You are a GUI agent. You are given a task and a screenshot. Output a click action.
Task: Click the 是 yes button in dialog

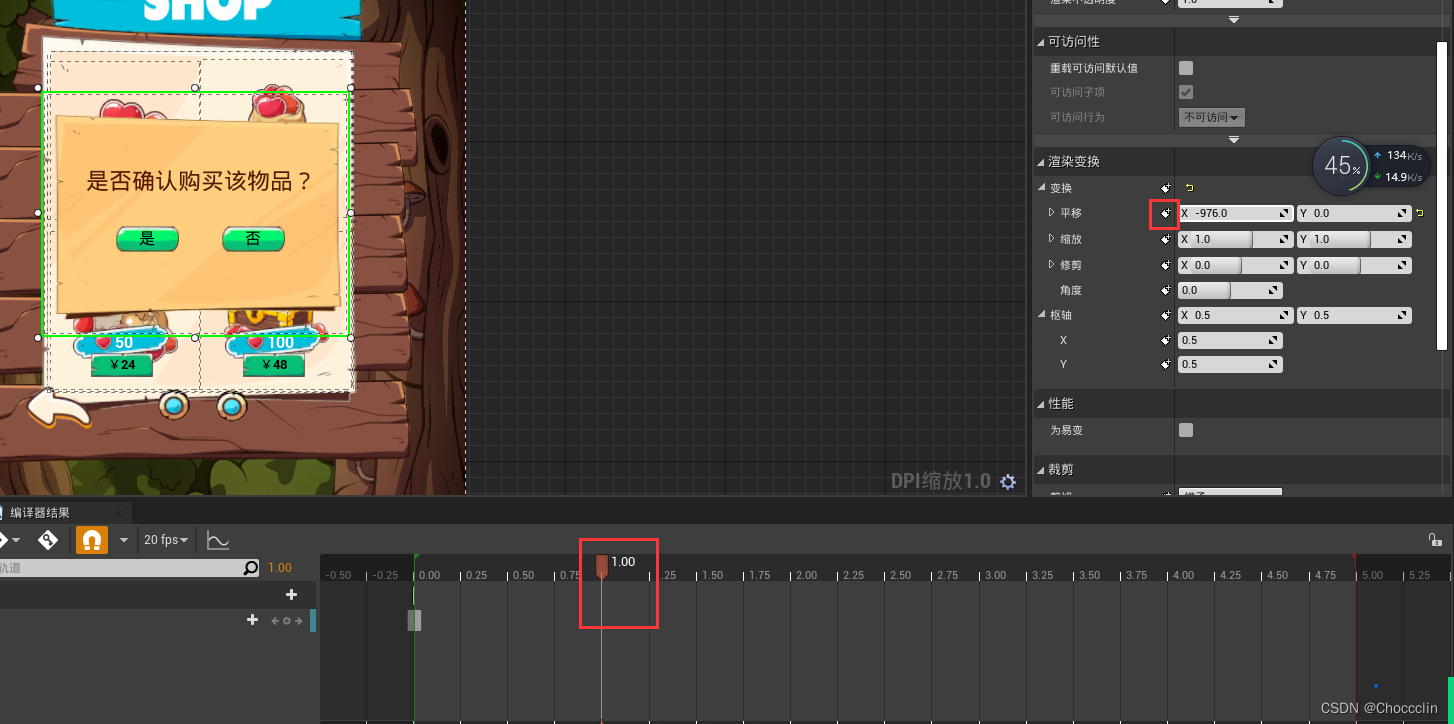coord(147,239)
